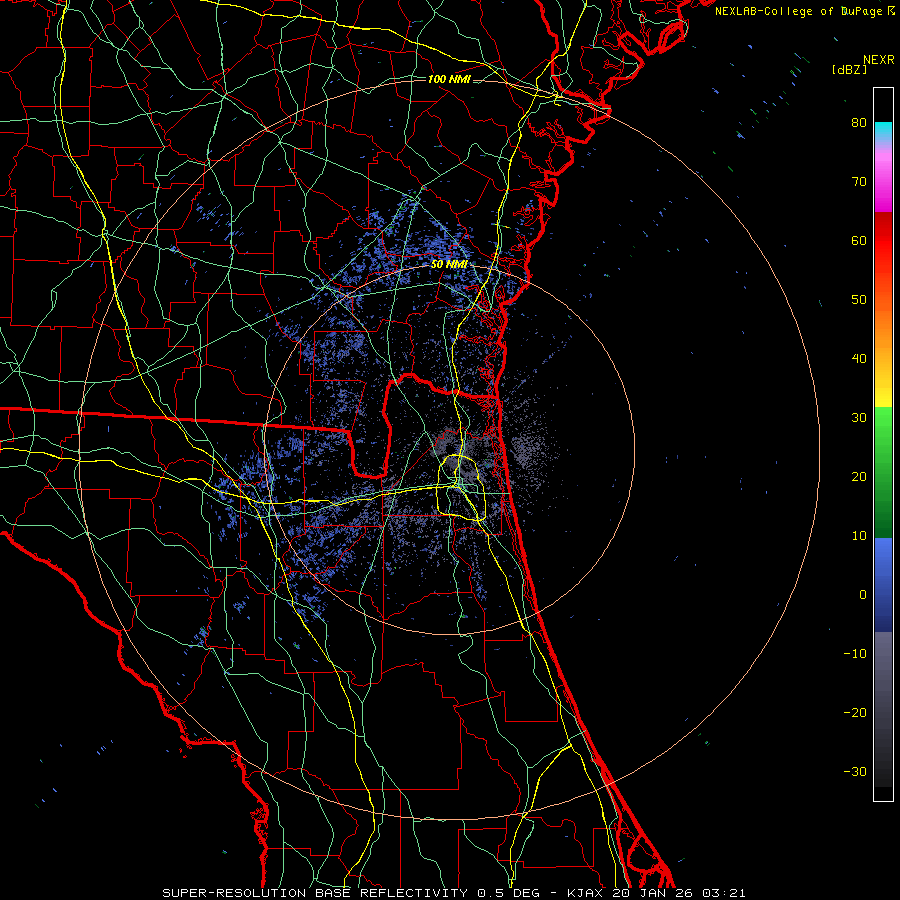This screenshot has height=900, width=900.
Task: Click the 'NEXR' label above the scale
Action: coord(879,60)
